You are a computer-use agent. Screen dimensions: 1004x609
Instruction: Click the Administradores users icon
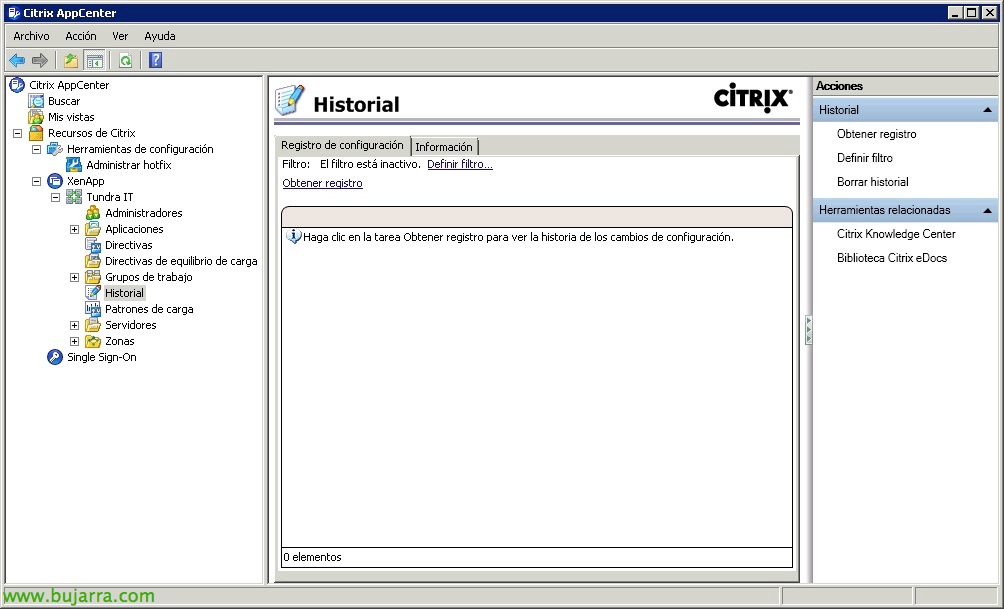93,213
